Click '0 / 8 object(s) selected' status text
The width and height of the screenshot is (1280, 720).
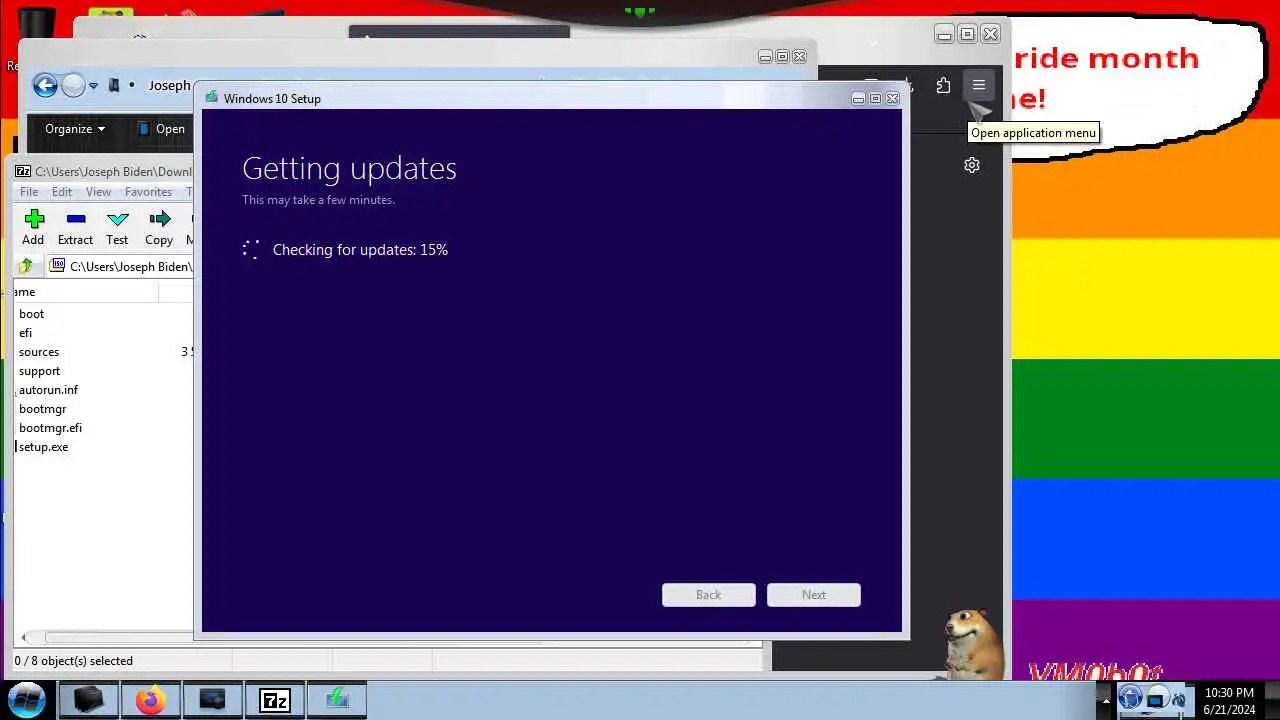(74, 661)
